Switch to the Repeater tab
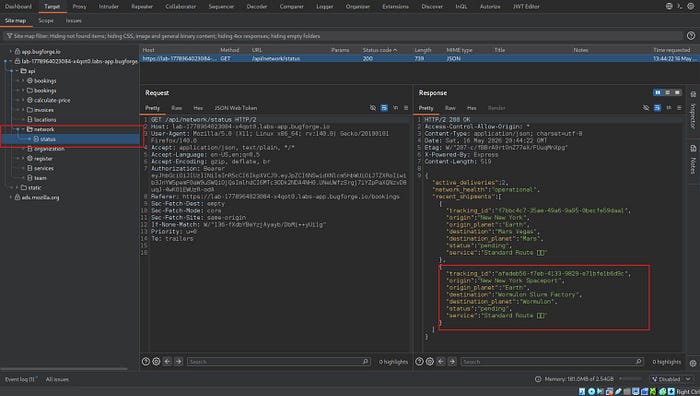700x396 pixels. tap(142, 7)
